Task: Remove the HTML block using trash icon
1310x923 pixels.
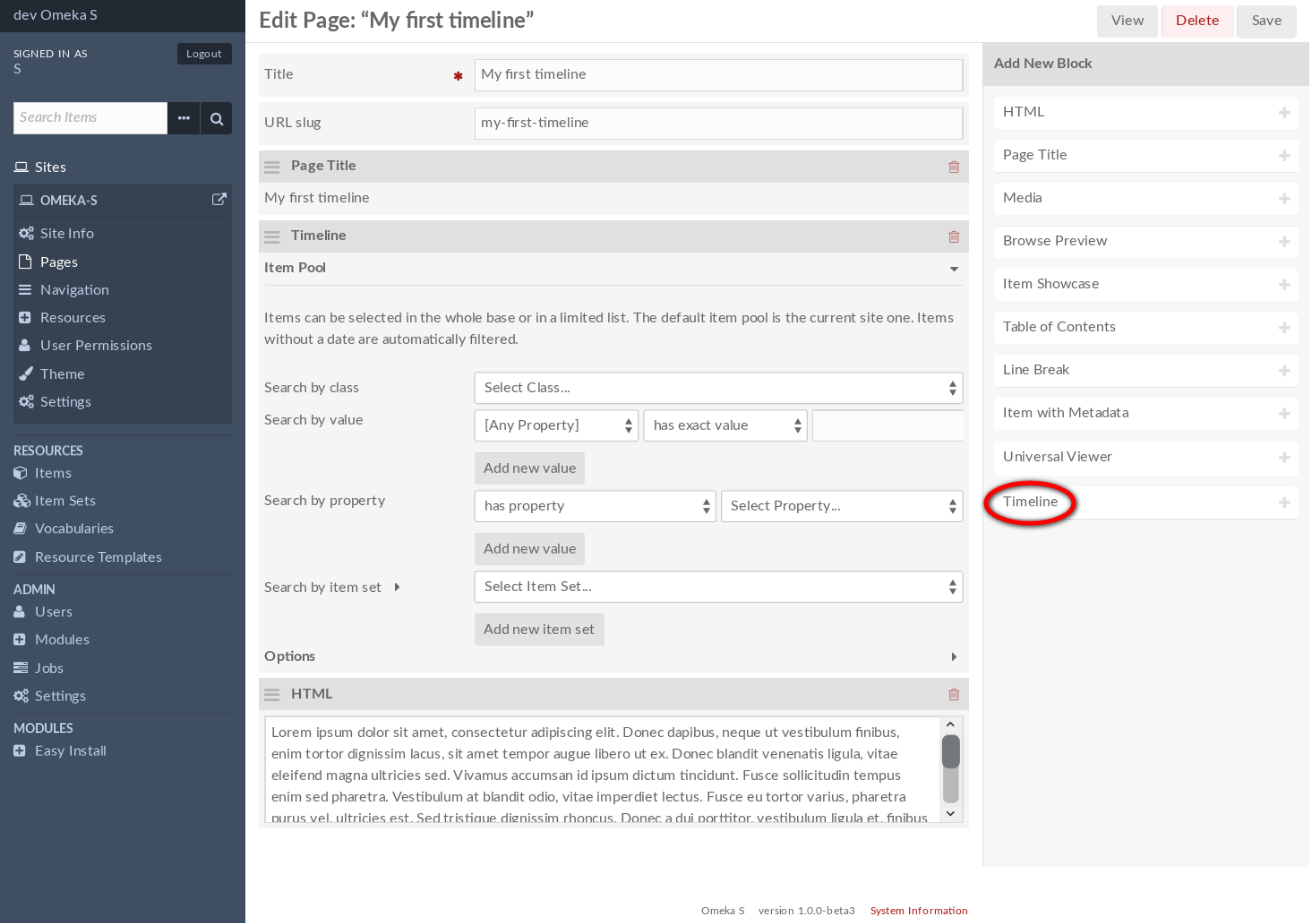Action: click(x=953, y=694)
